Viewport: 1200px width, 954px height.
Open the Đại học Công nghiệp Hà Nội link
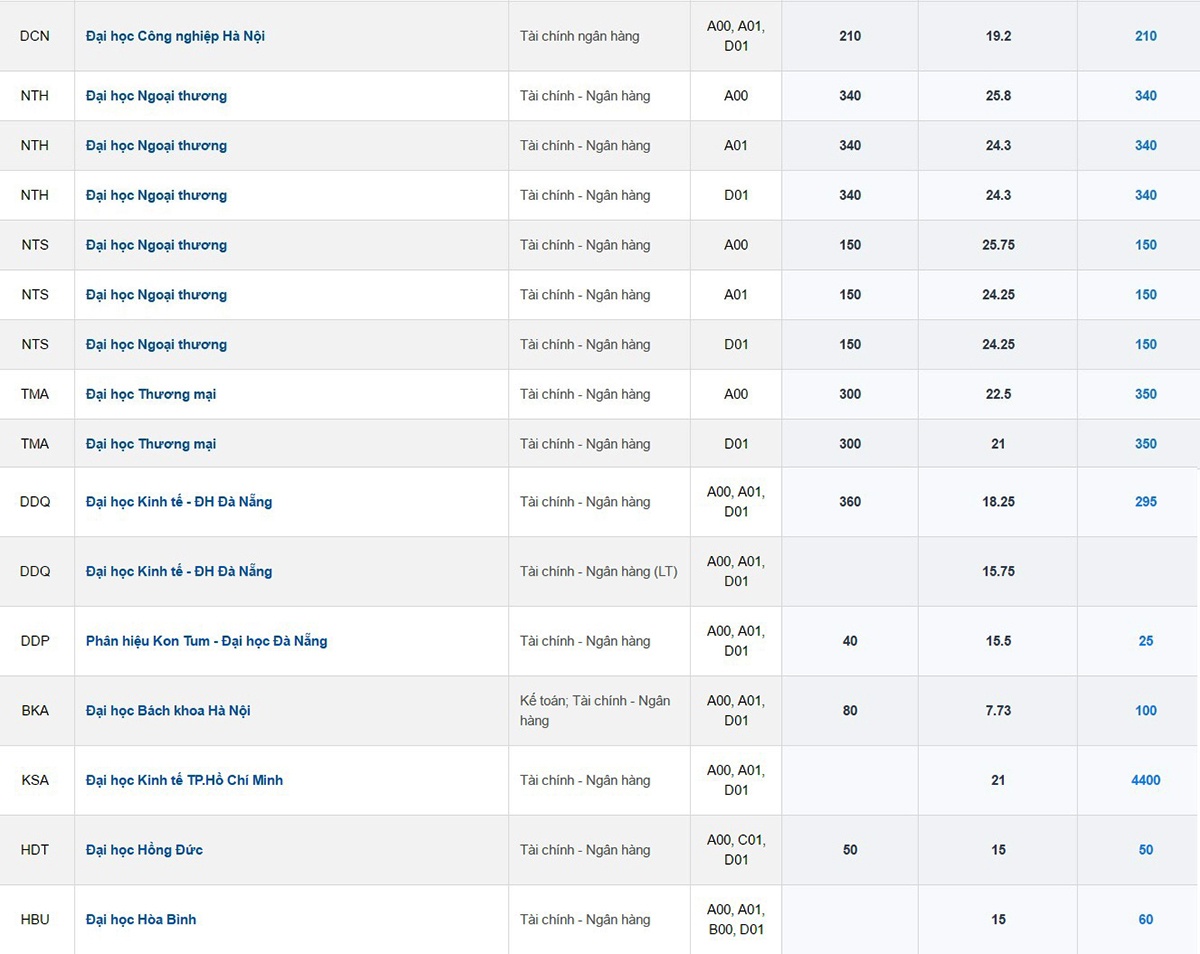(x=175, y=36)
